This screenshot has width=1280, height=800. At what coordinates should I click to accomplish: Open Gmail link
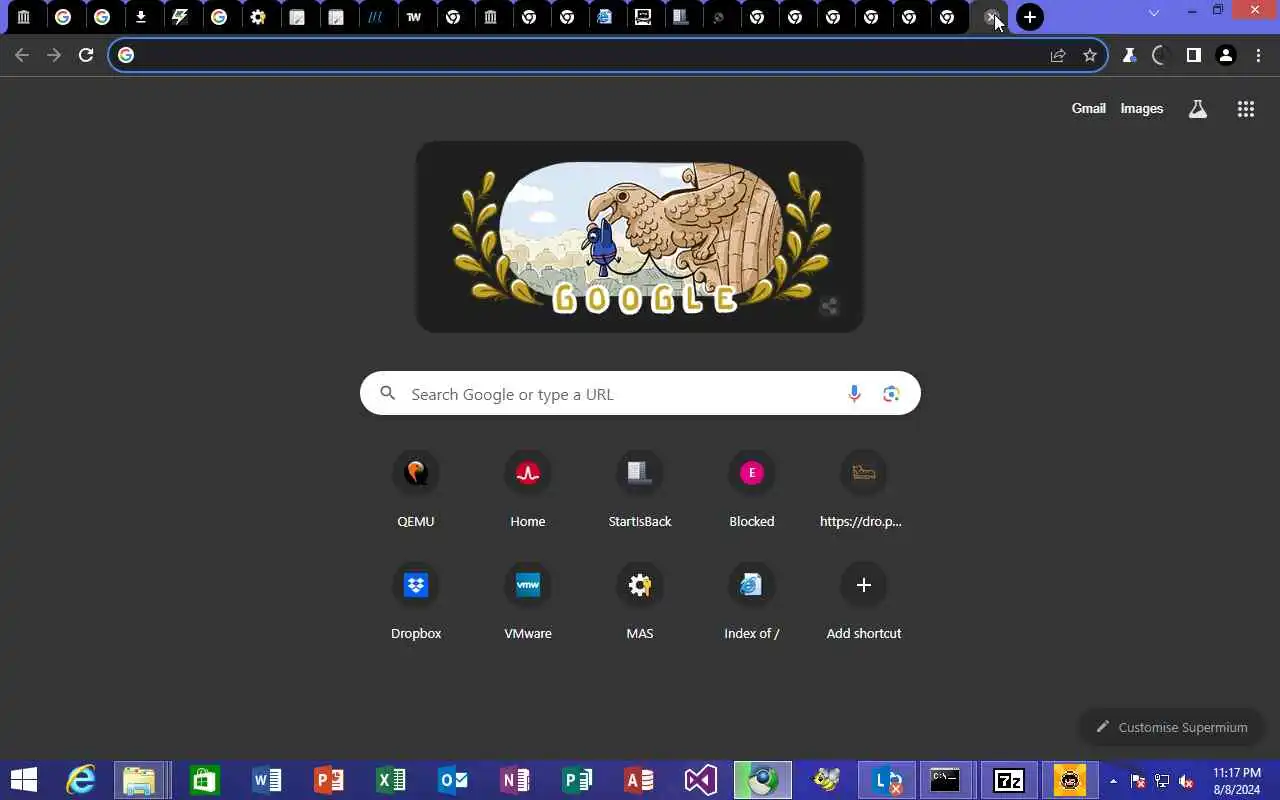pos(1088,108)
